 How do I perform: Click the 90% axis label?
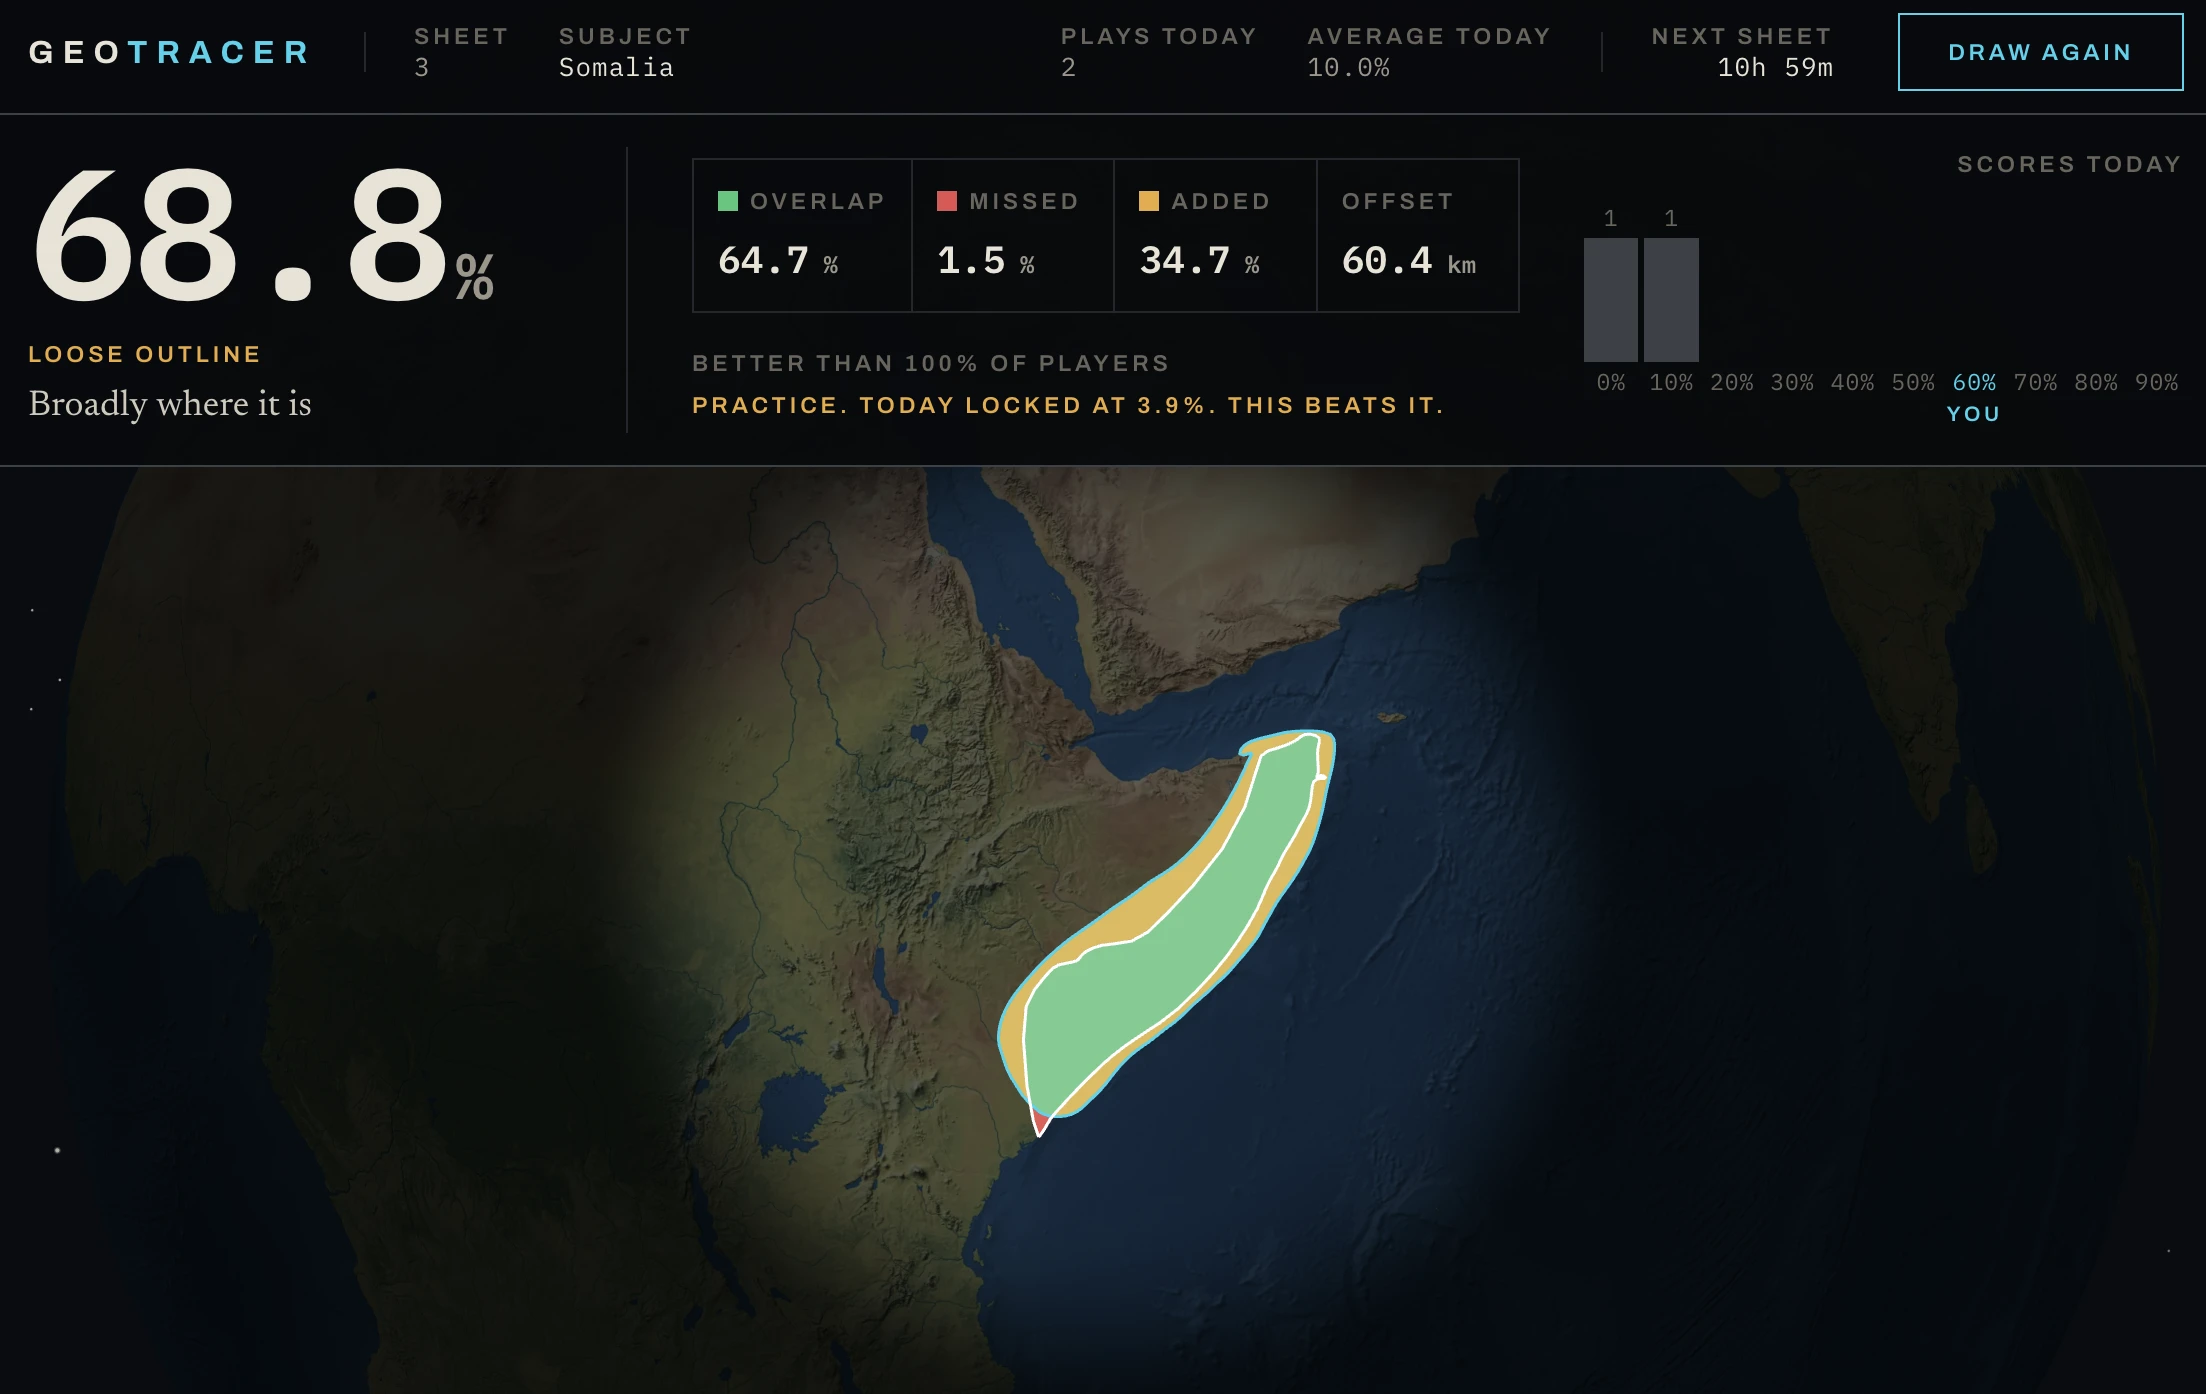[2156, 382]
